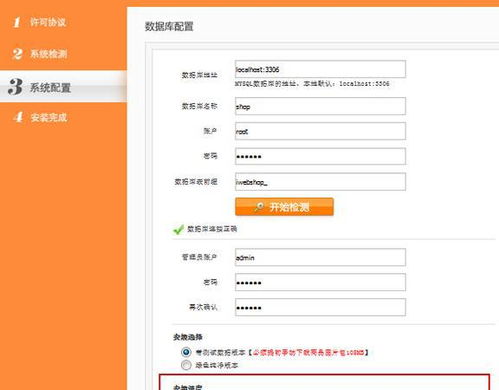Screen dimensions: 499x390
Task: Click the pure clean version option label
Action: pos(217,365)
